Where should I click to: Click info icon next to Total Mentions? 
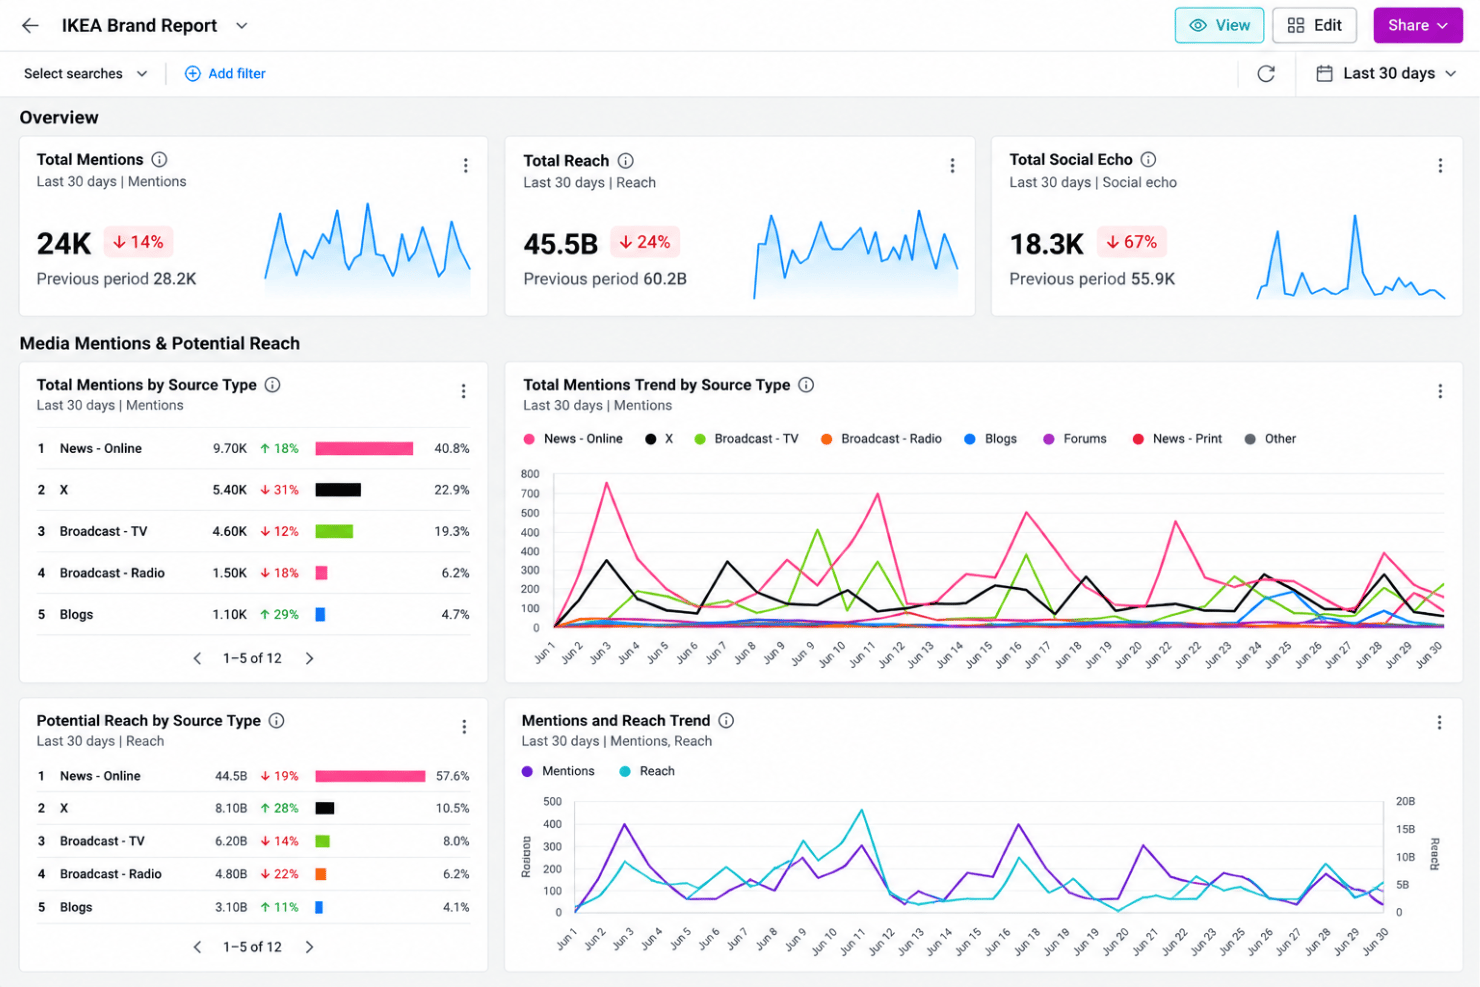click(x=159, y=159)
